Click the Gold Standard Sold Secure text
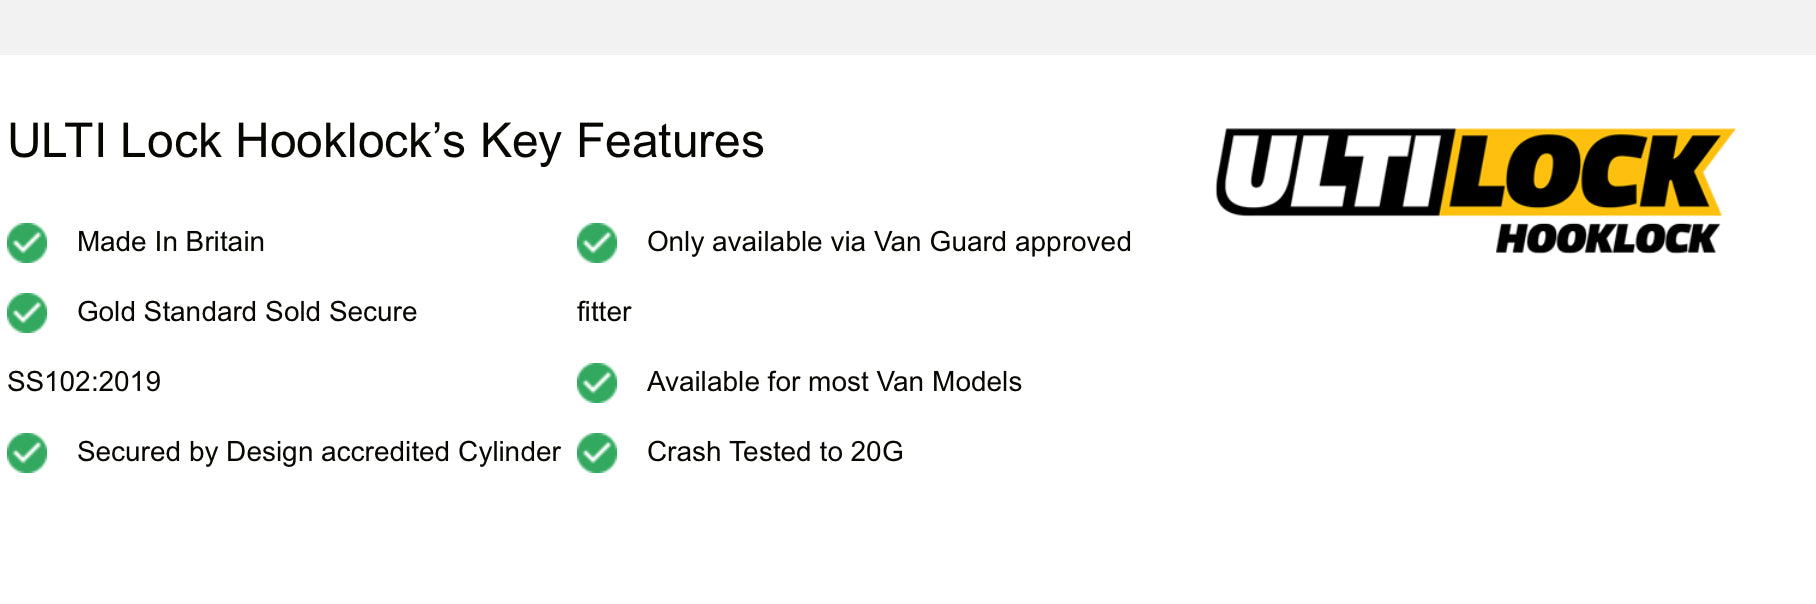1816x604 pixels. click(x=247, y=312)
